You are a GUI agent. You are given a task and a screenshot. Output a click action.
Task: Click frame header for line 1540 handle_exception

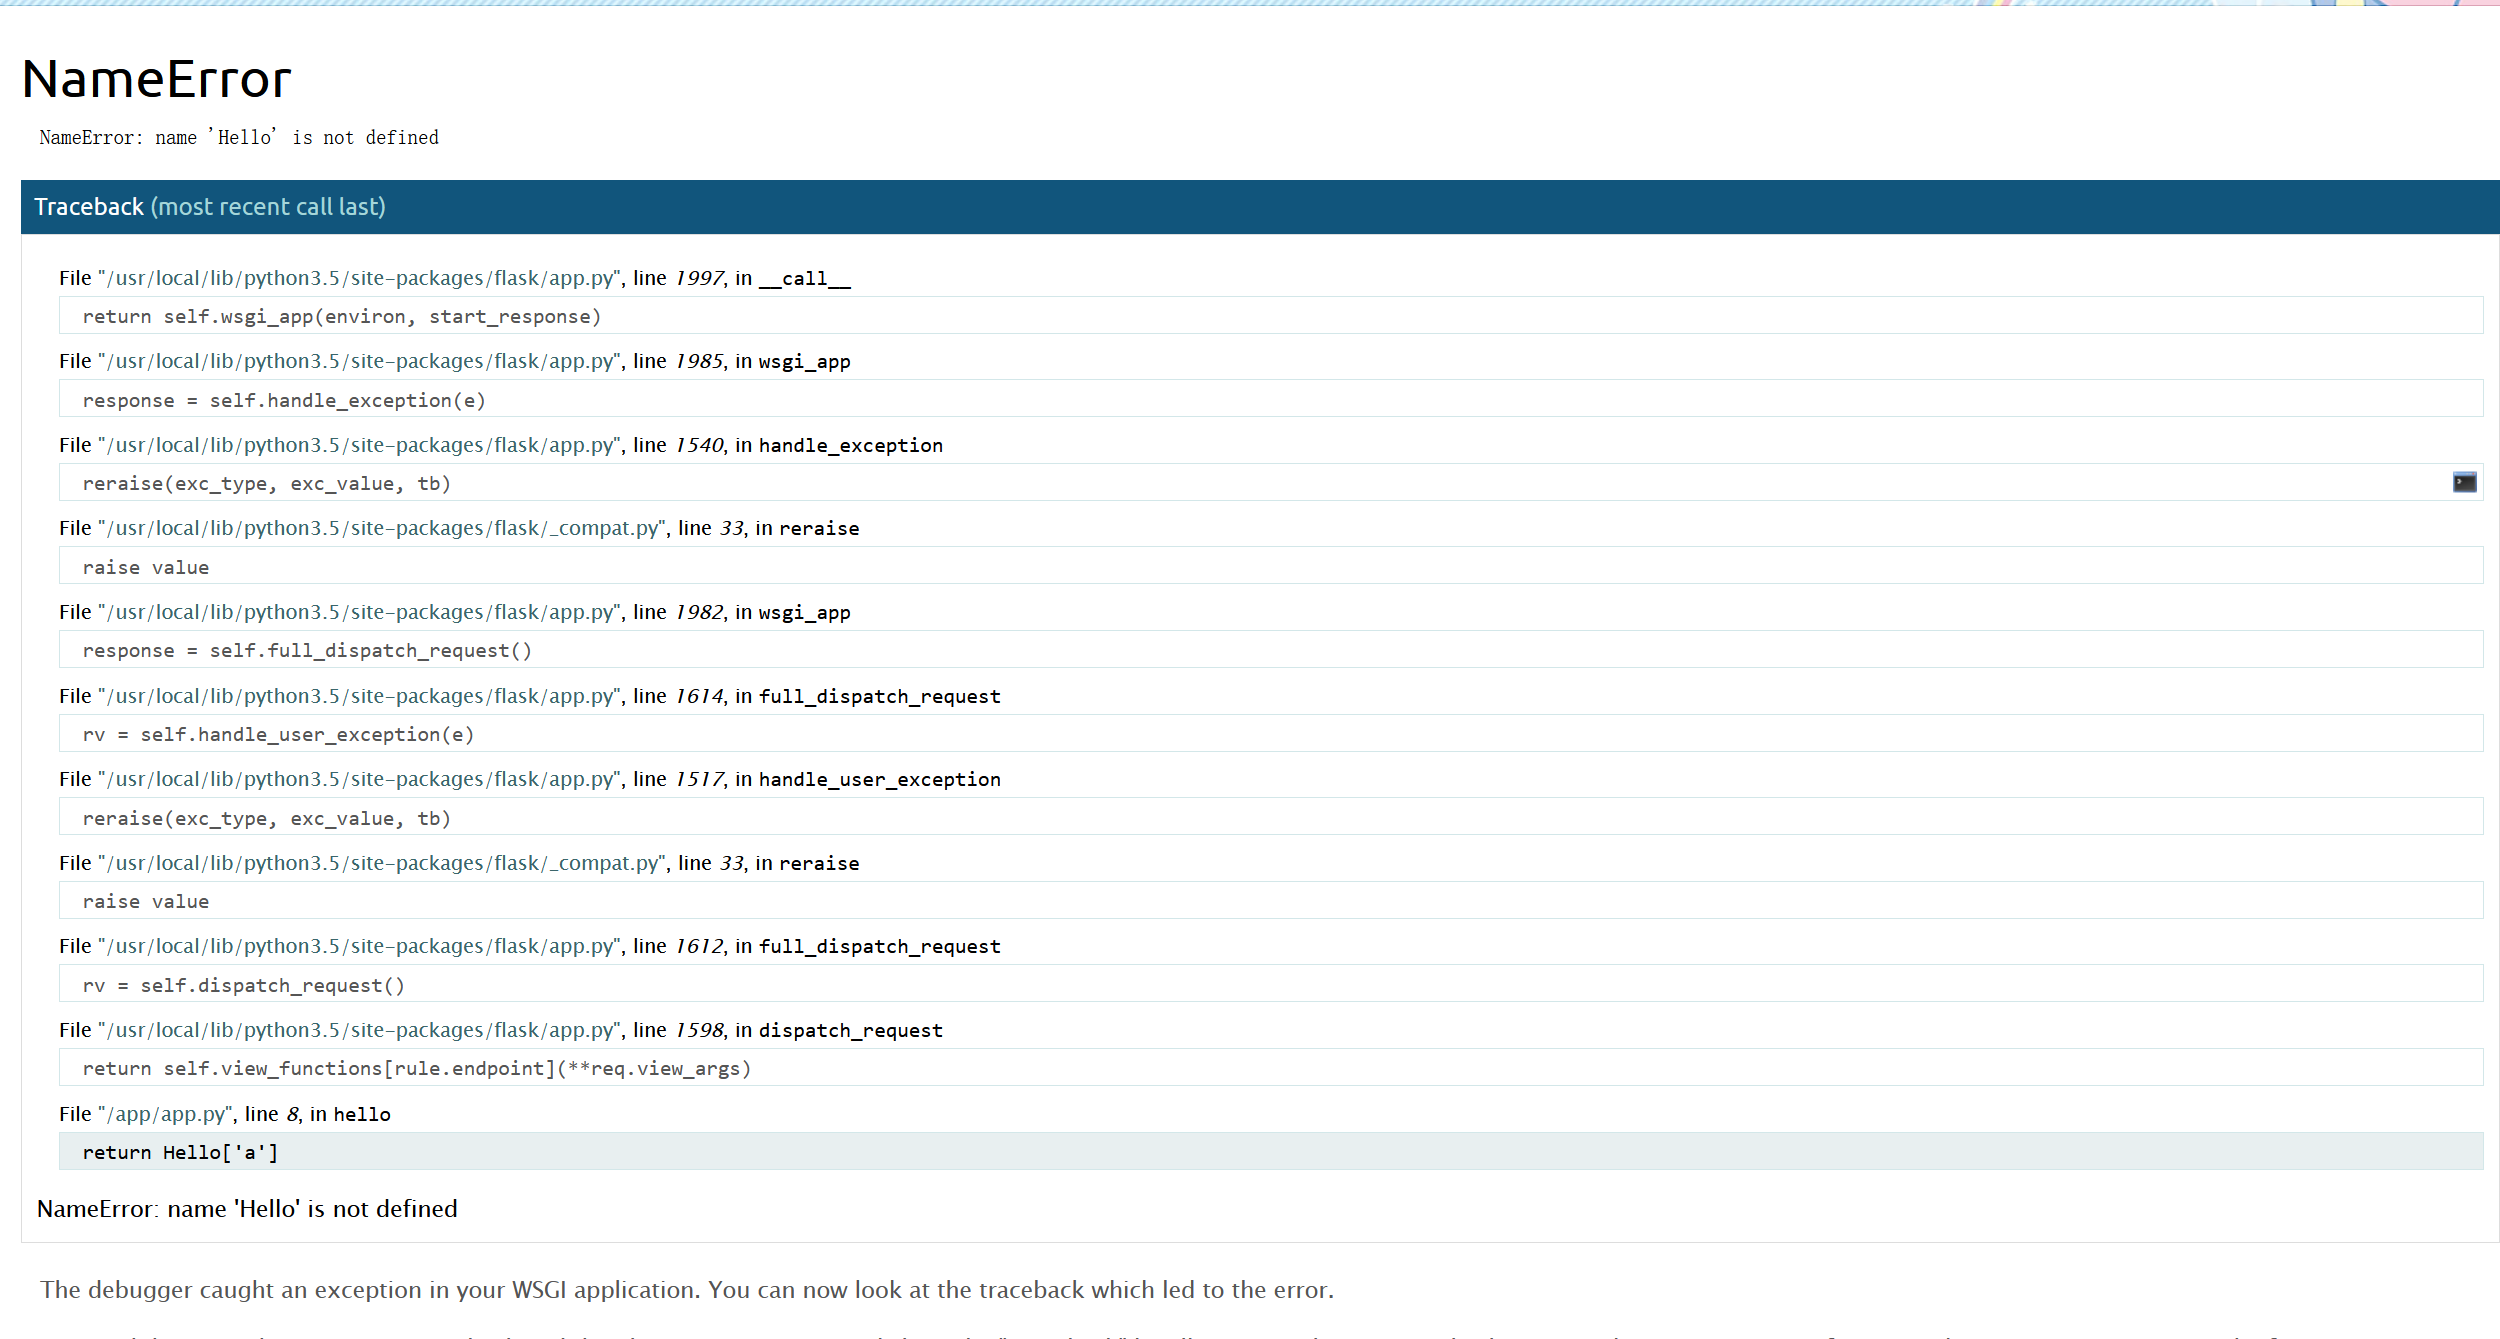click(x=500, y=445)
